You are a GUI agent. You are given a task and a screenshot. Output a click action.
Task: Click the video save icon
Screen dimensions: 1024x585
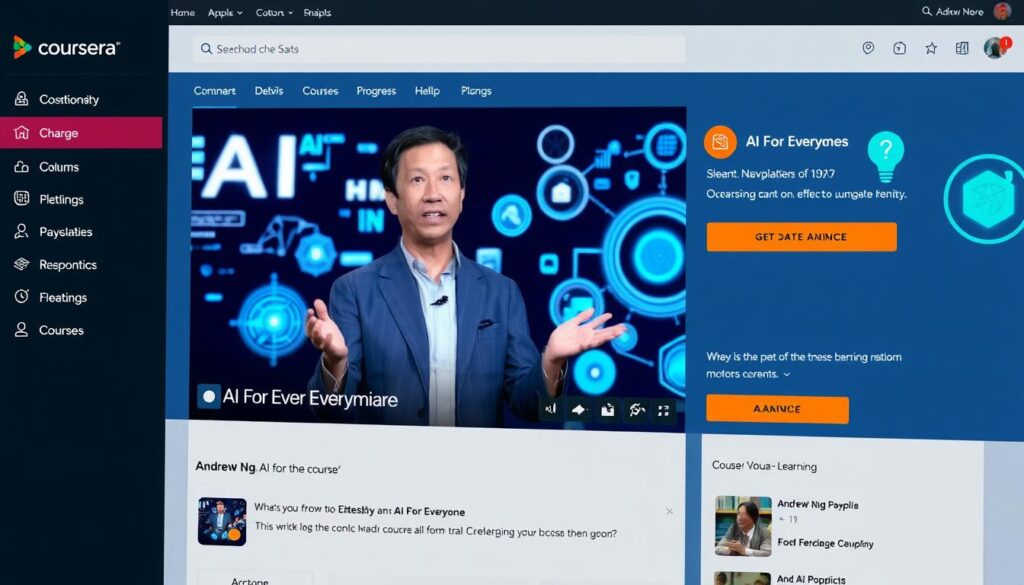[607, 409]
